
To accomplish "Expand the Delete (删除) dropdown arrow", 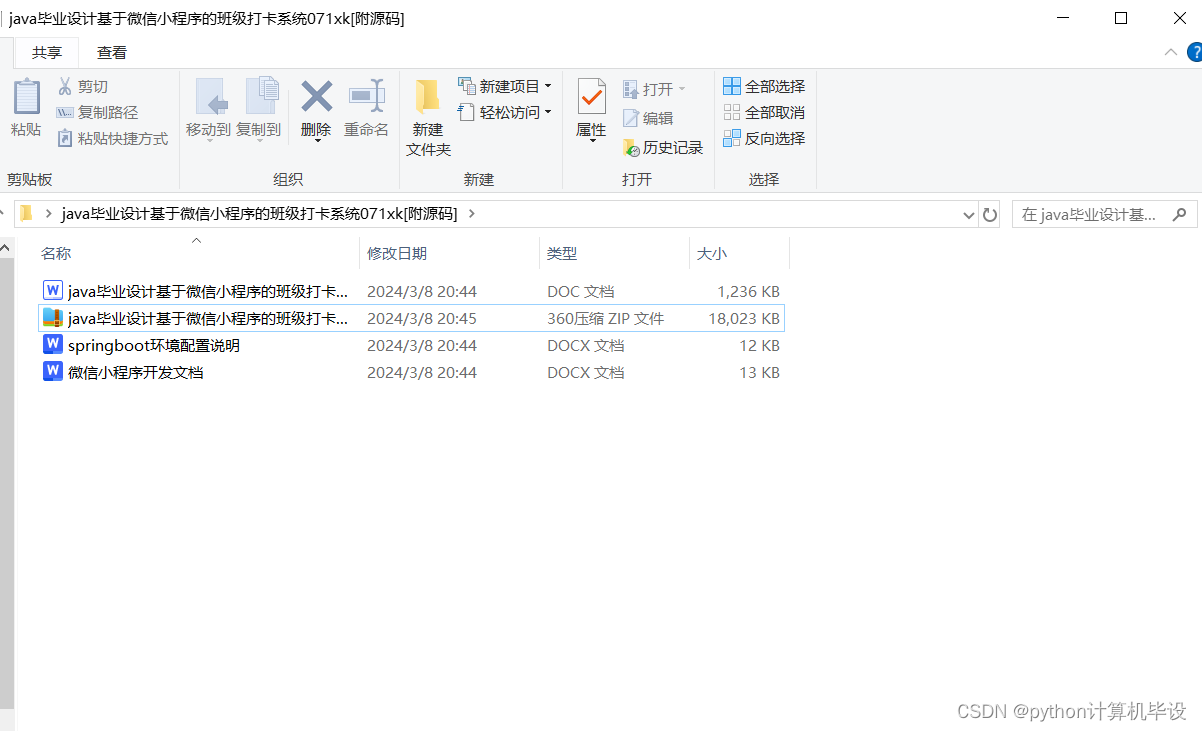I will [x=316, y=141].
